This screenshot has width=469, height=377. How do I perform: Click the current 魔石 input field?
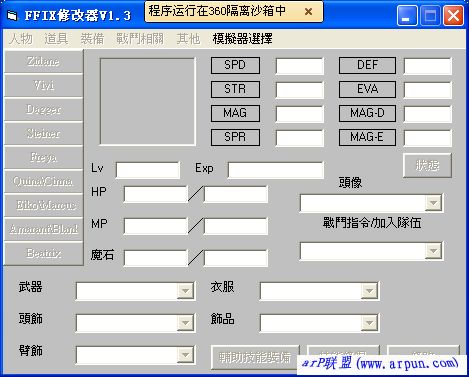pyautogui.click(x=156, y=258)
